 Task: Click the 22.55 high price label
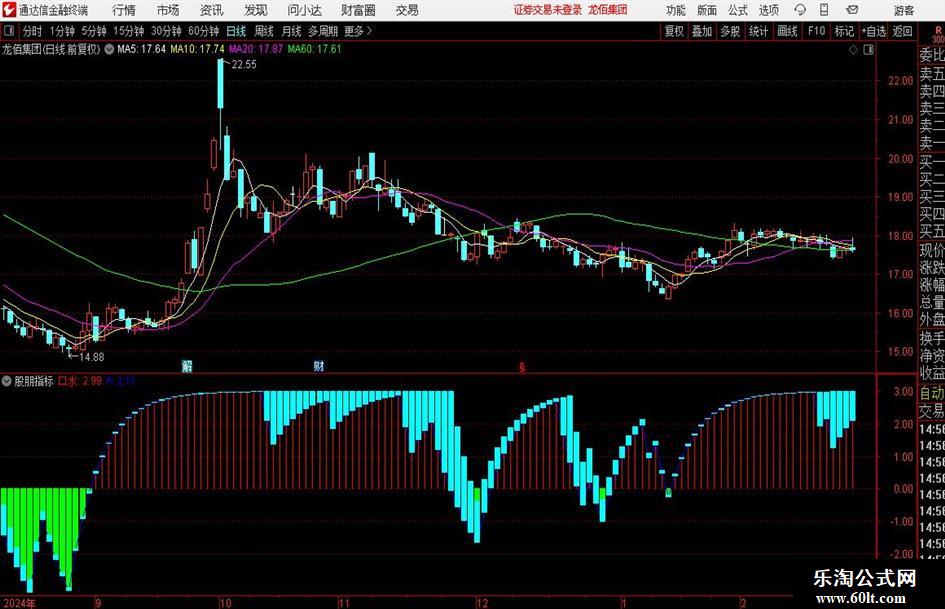(244, 65)
